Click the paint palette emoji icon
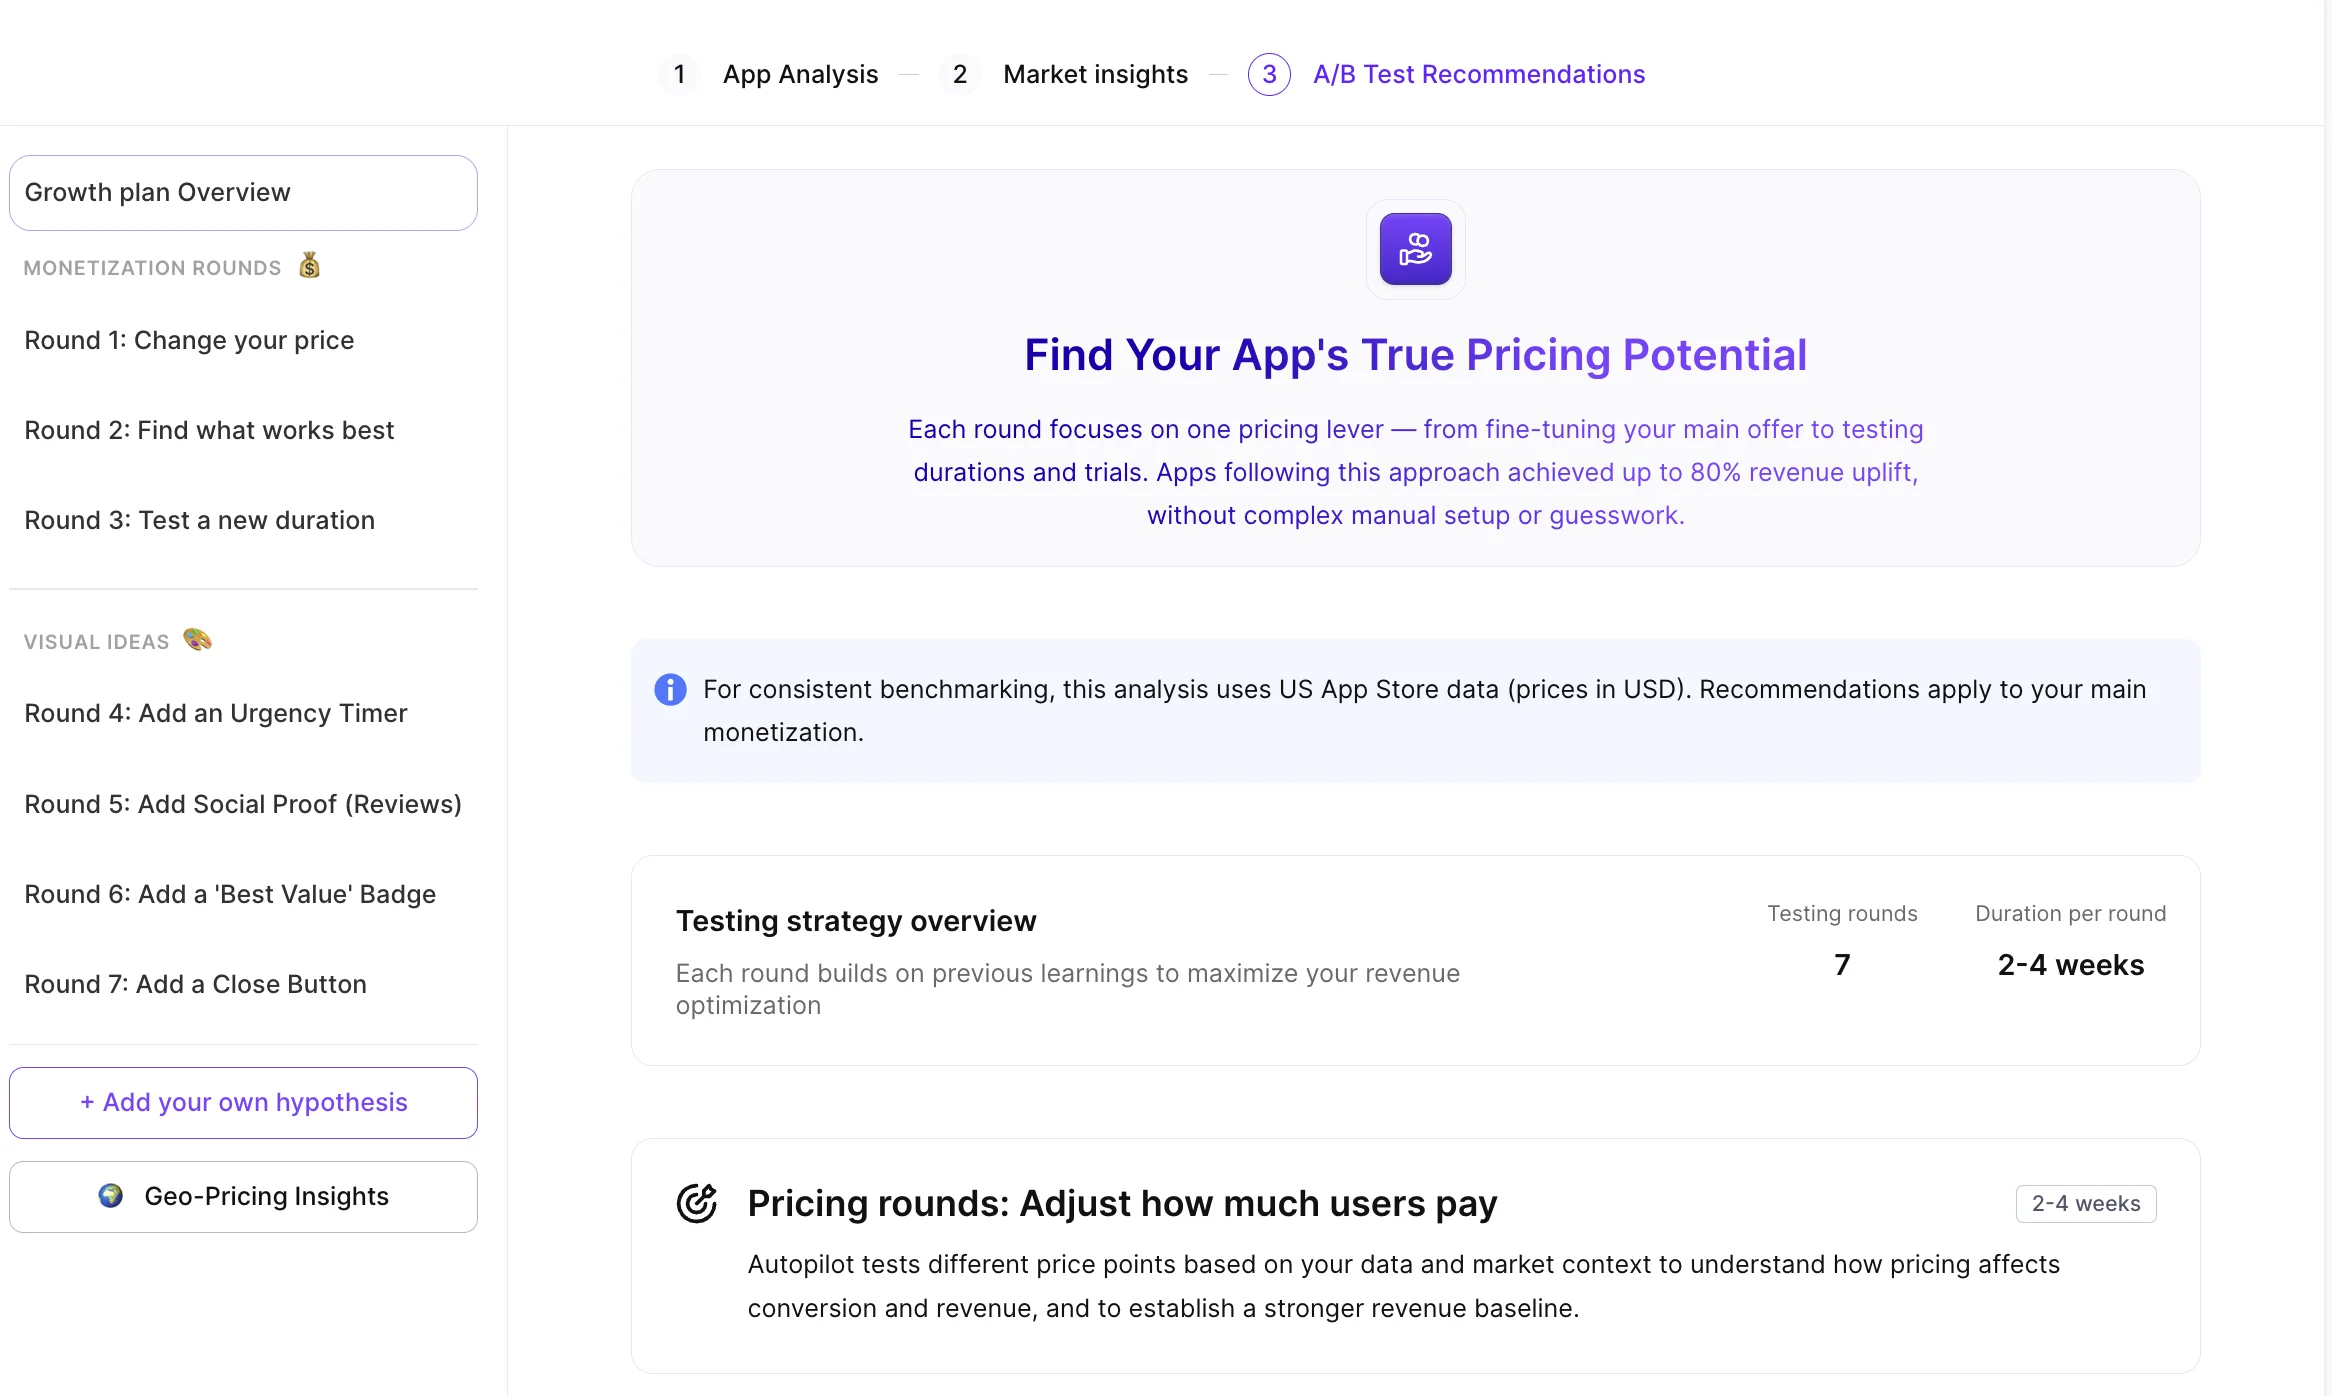This screenshot has height=1396, width=2332. point(198,640)
